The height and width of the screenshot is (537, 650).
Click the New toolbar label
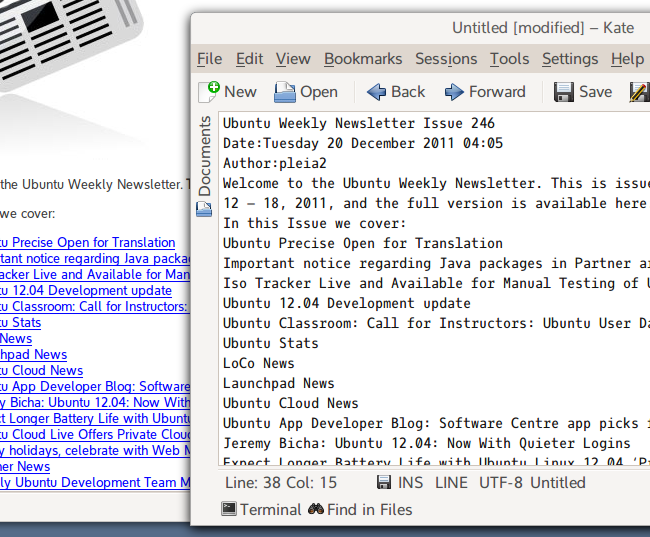click(x=240, y=92)
